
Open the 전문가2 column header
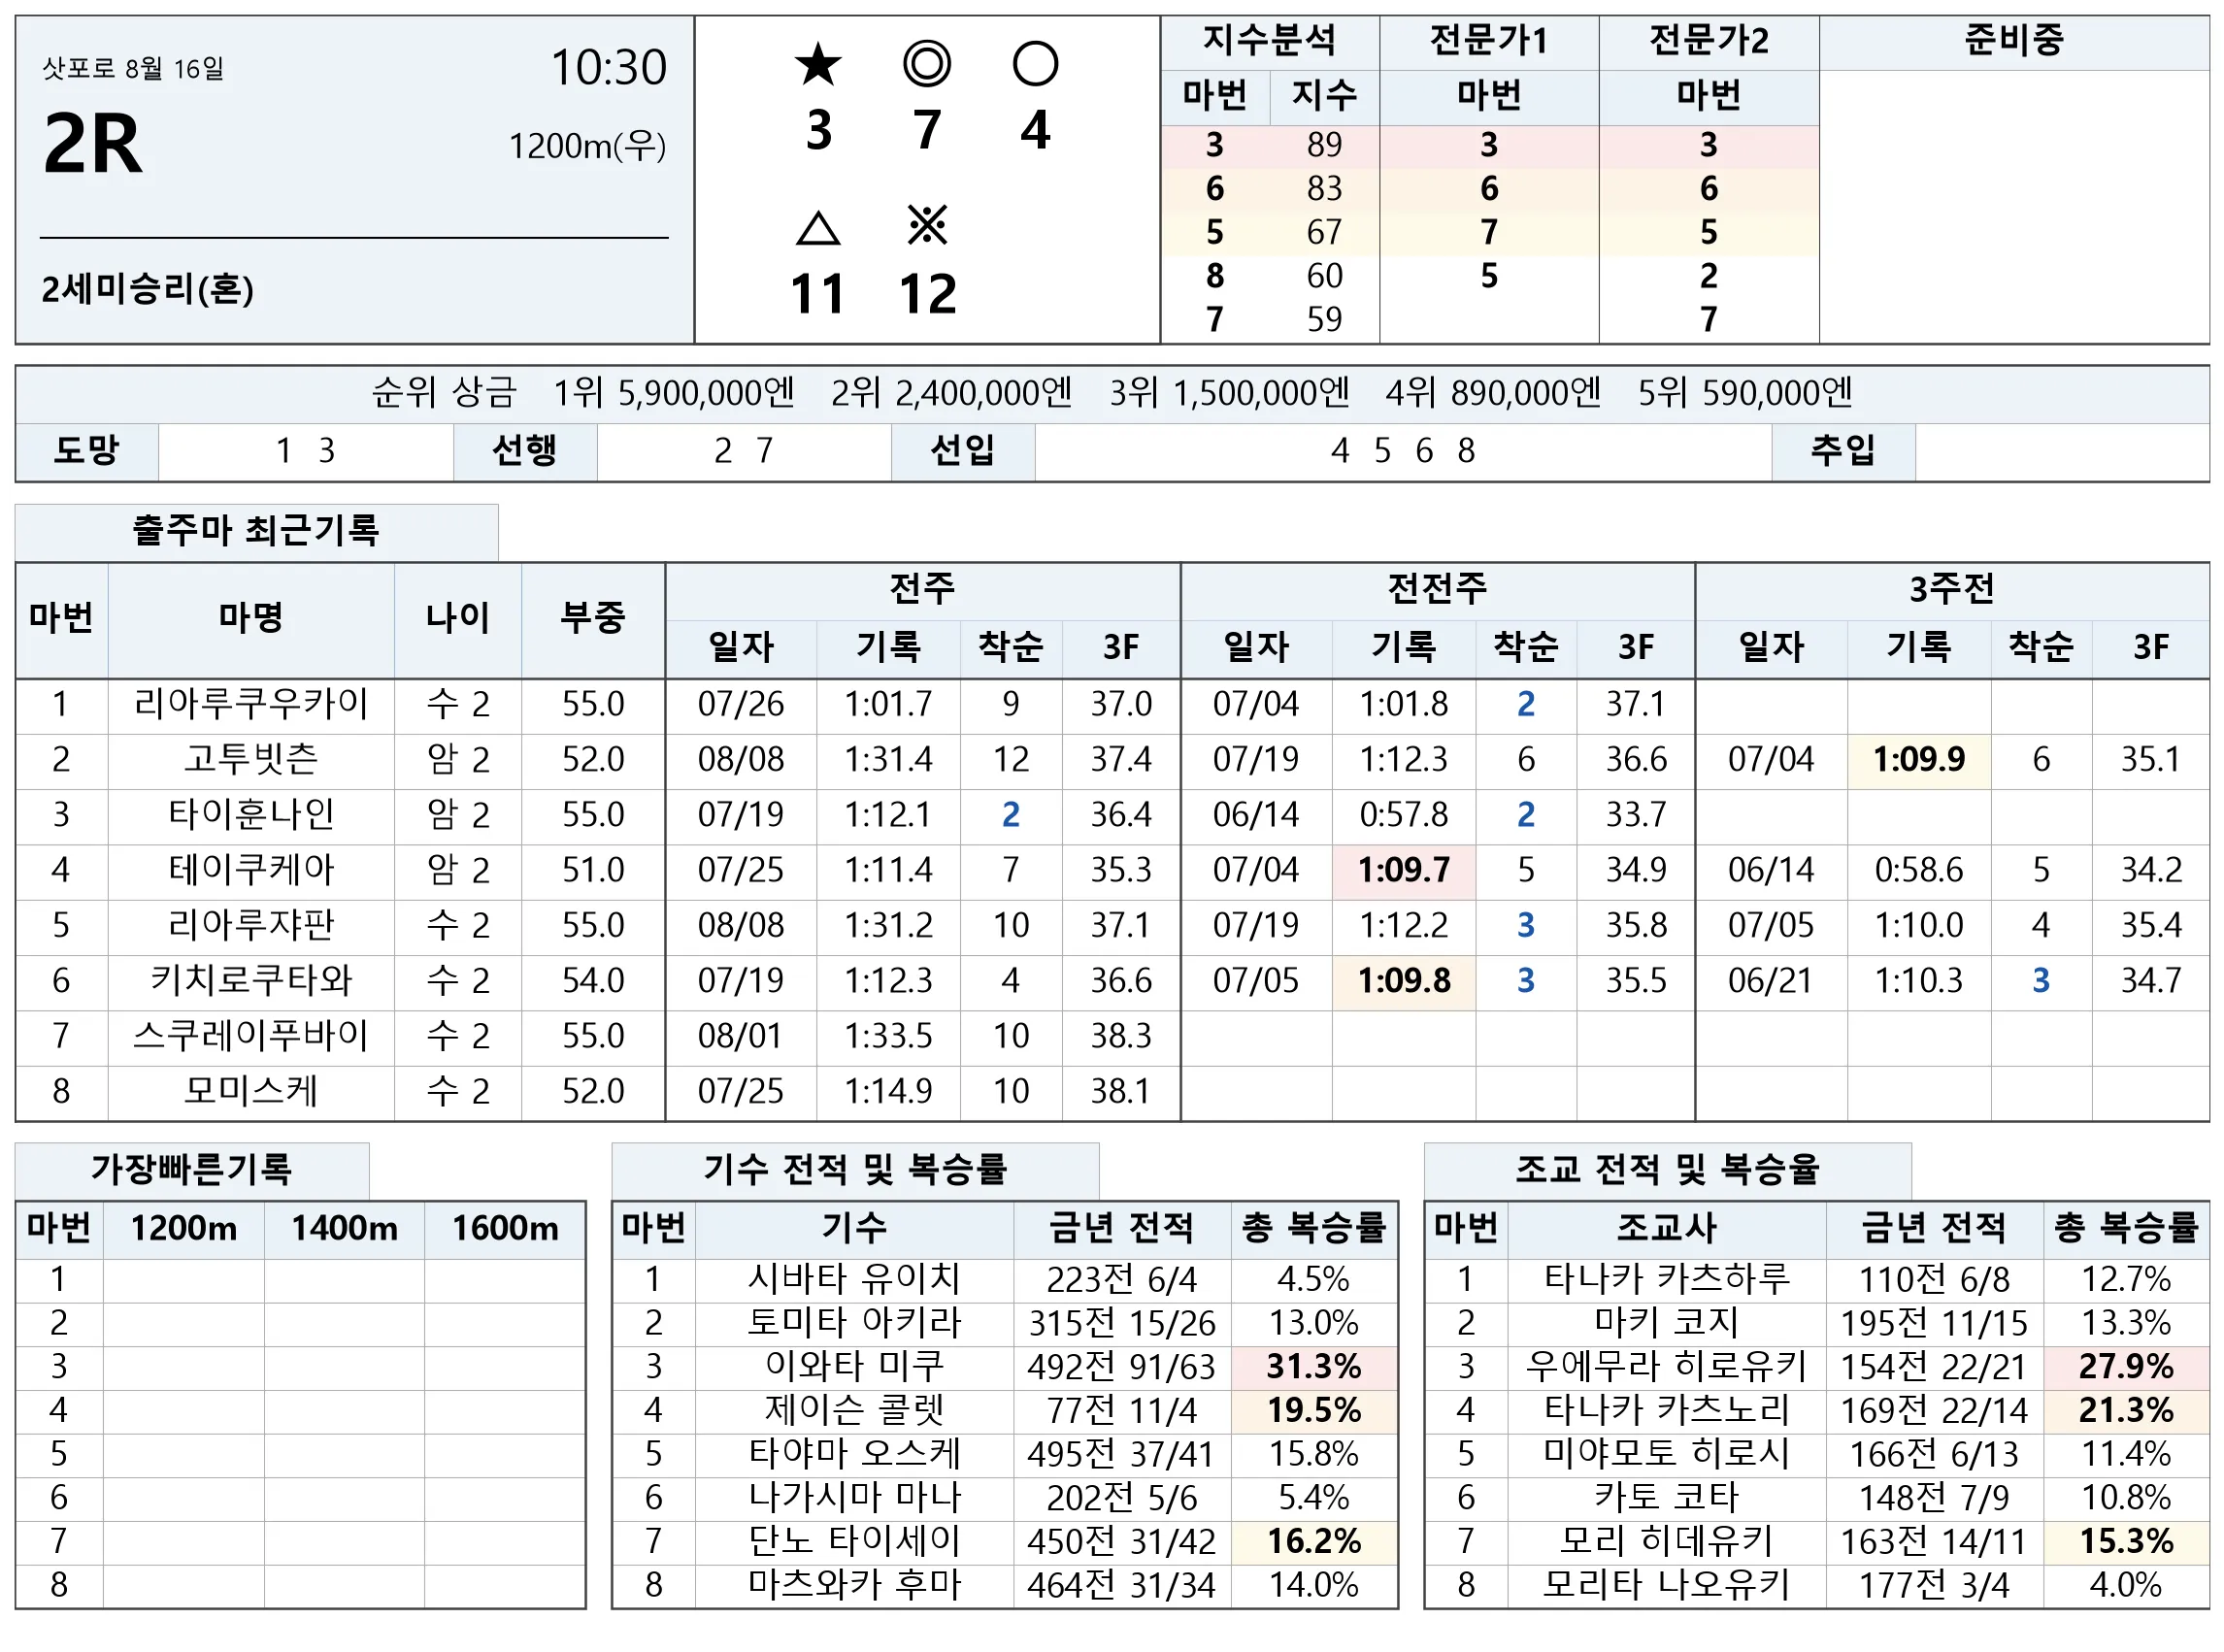pyautogui.click(x=1709, y=41)
